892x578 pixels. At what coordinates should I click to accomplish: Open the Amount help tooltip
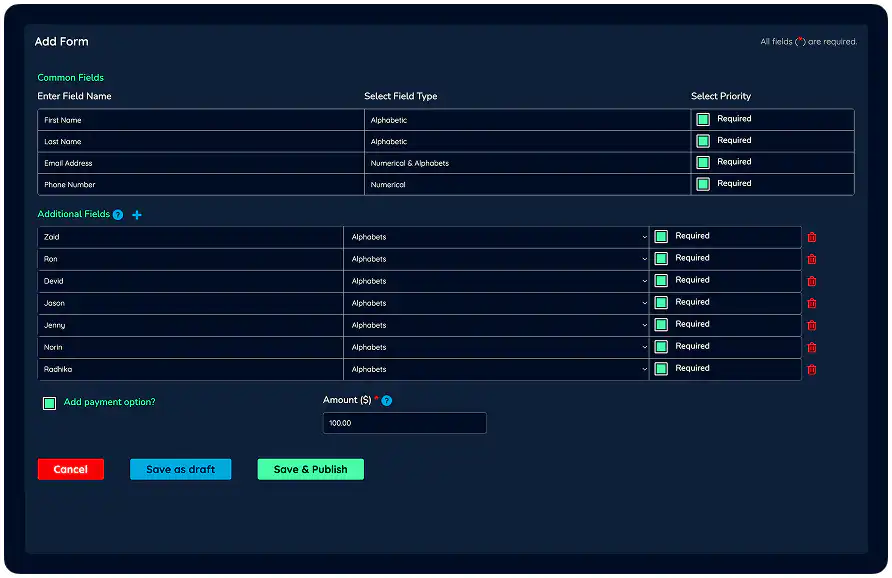coord(385,400)
